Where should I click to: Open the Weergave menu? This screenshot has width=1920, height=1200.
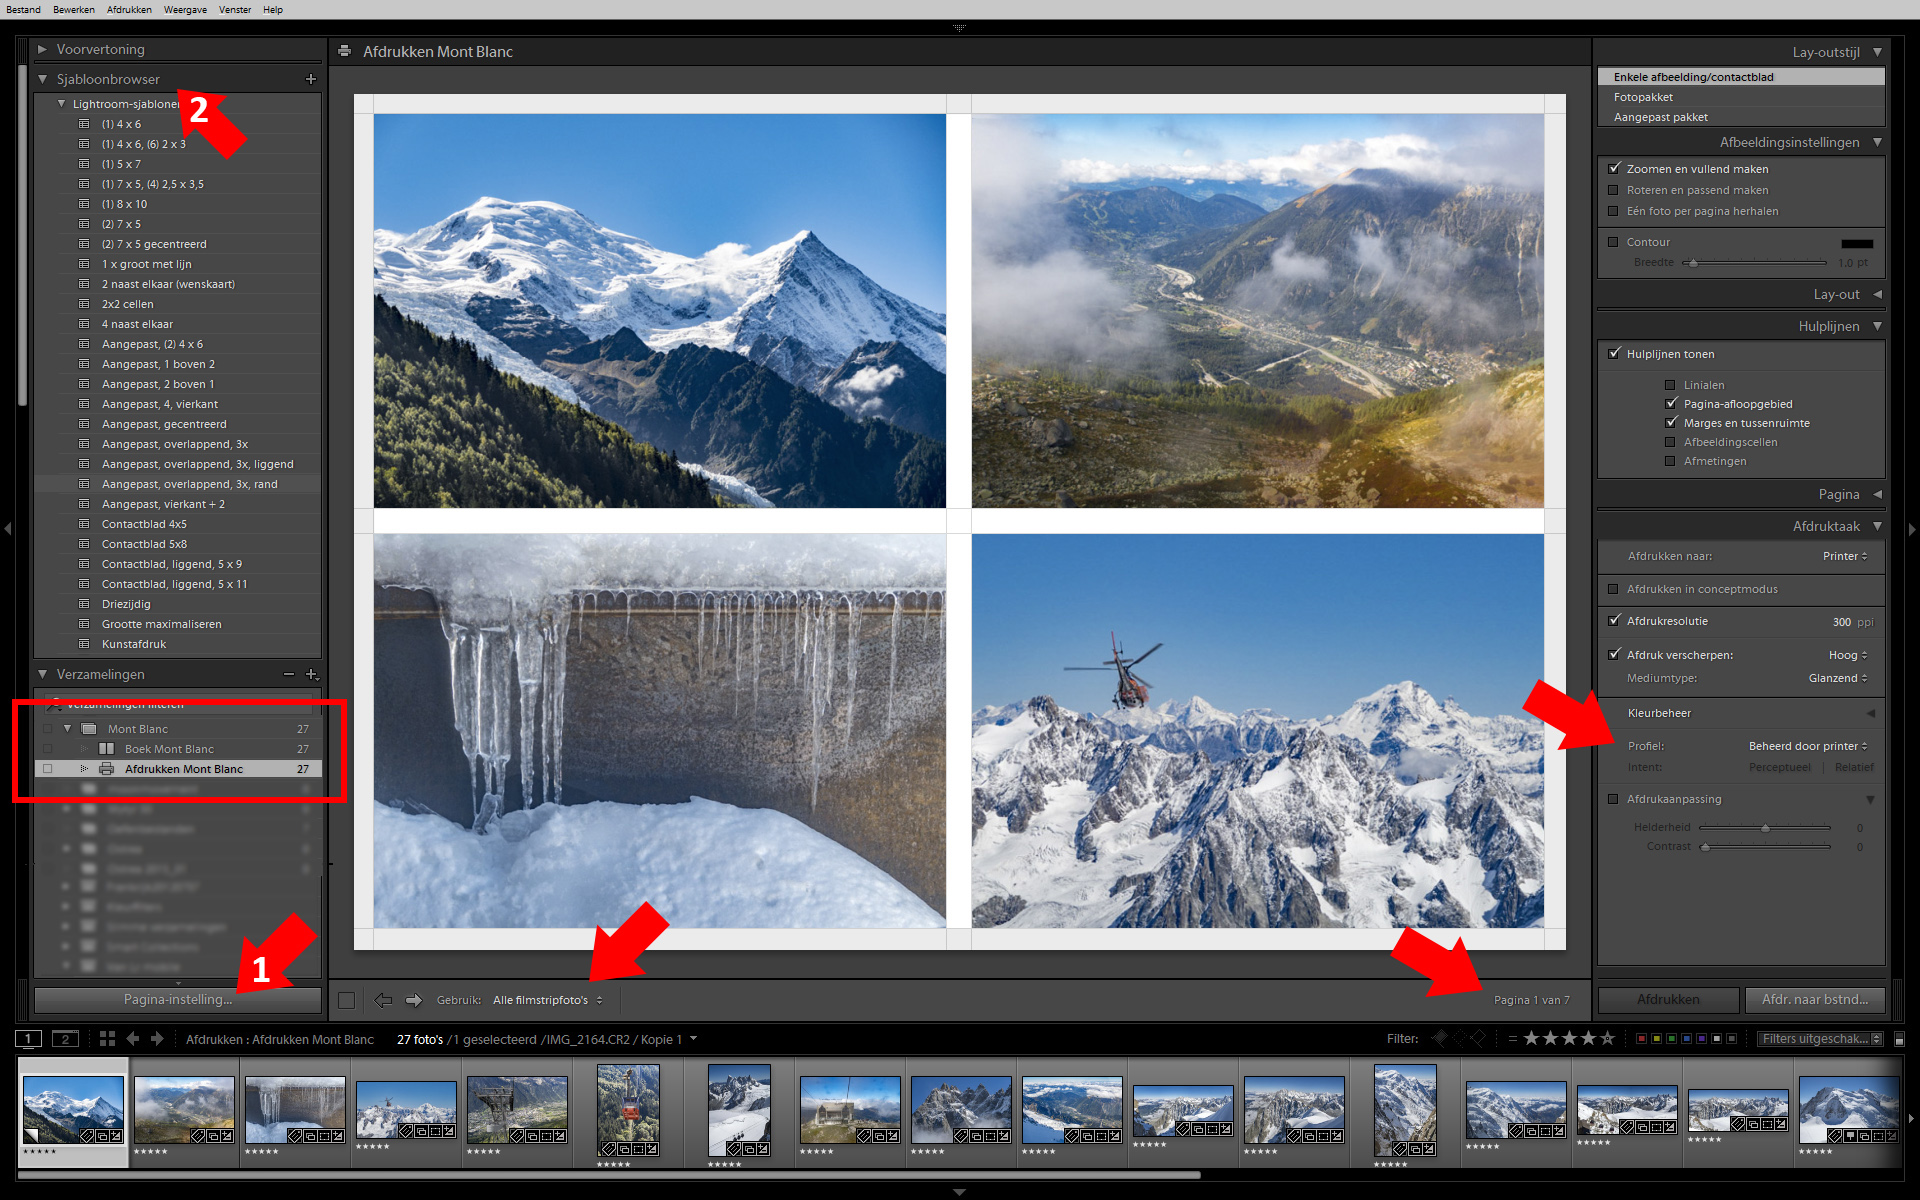point(185,10)
